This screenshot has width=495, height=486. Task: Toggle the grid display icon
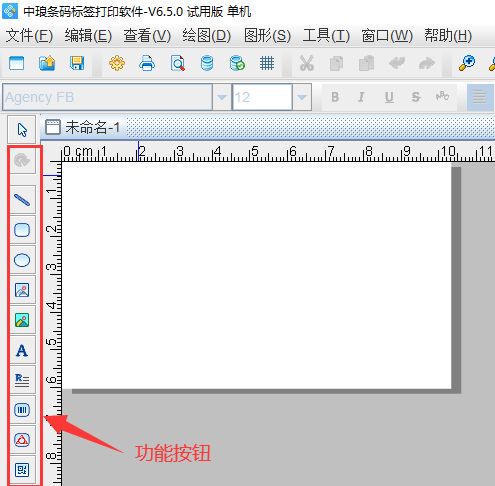pos(267,63)
